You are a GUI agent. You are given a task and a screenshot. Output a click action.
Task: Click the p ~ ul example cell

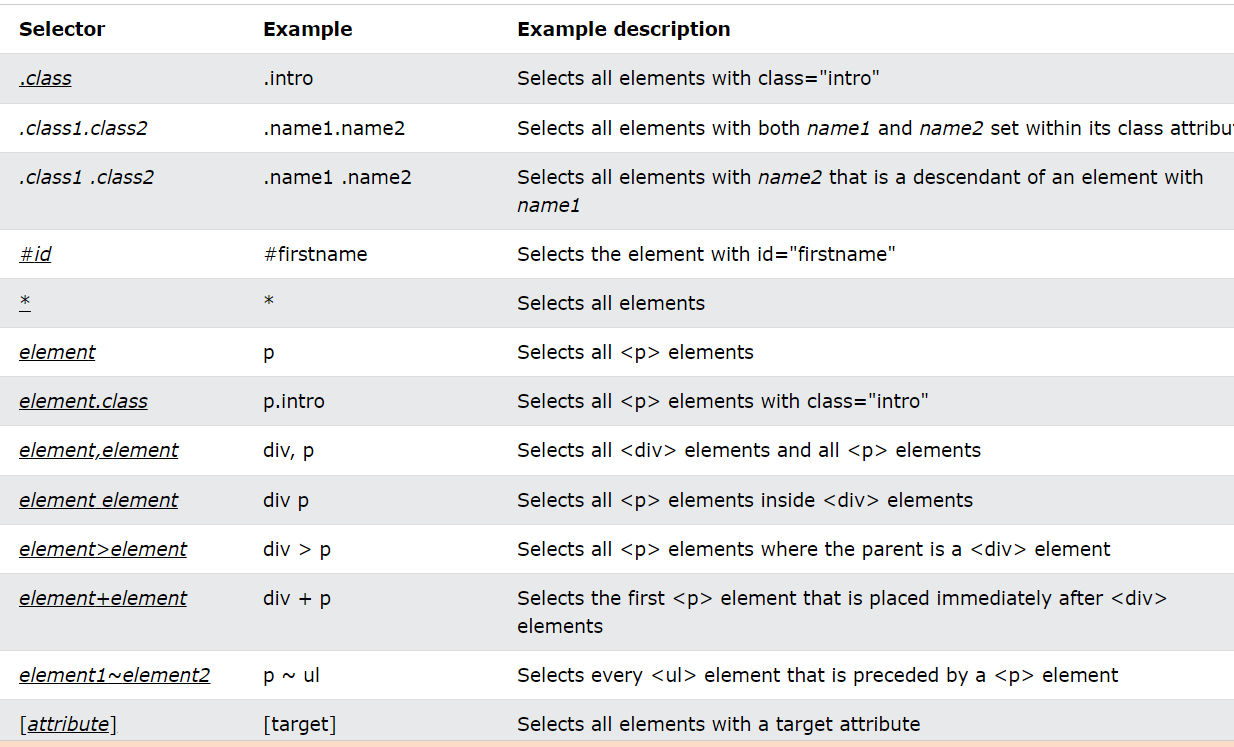(291, 675)
